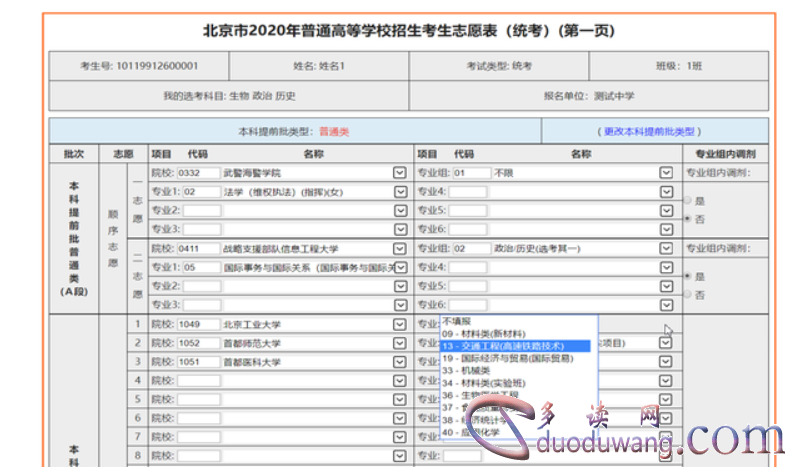Select 否 for 战略支援部队信息工程大学 专业组内调剂

point(687,294)
